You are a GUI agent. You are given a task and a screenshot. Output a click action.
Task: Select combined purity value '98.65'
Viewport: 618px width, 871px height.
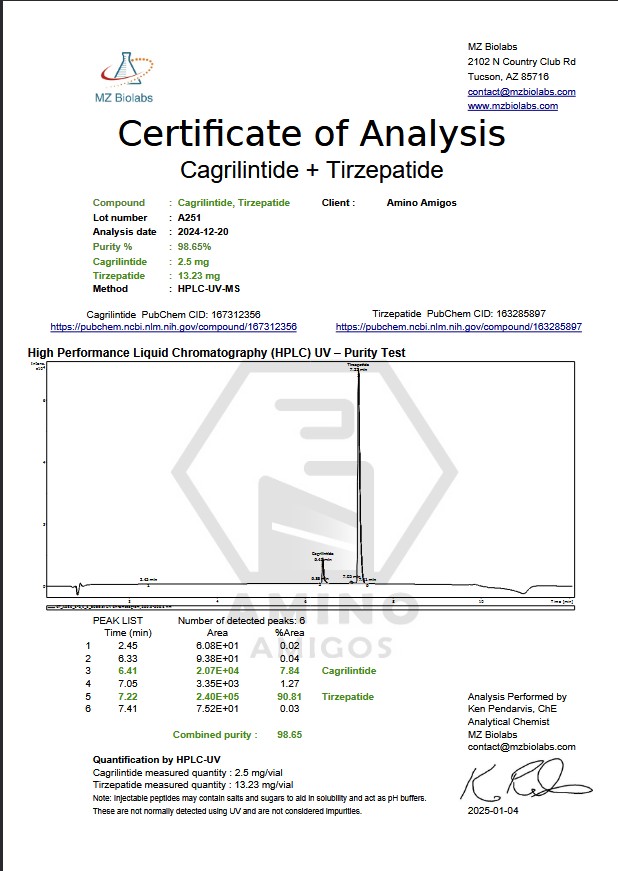pyautogui.click(x=290, y=734)
